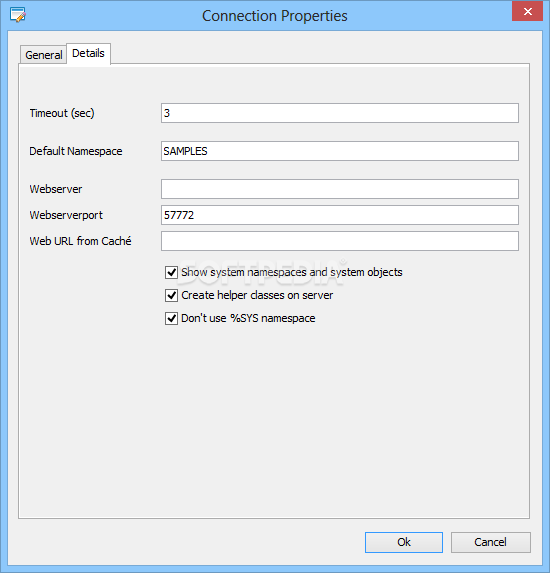Click the Webserverport label
The height and width of the screenshot is (573, 550).
point(66,215)
